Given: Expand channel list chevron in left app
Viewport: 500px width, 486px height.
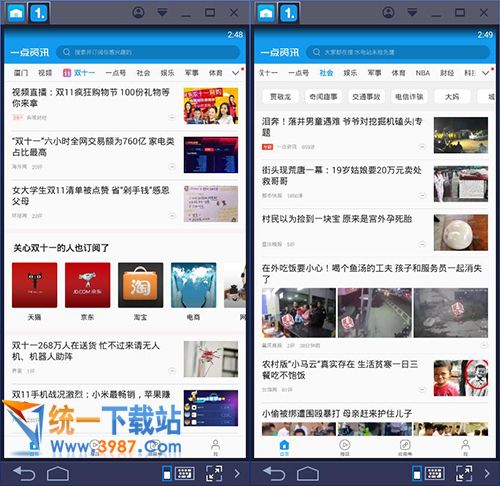Looking at the screenshot, I should (x=236, y=73).
